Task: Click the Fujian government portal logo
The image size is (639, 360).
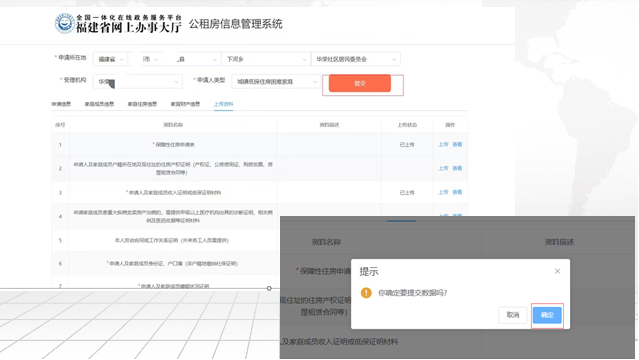Action: point(64,24)
